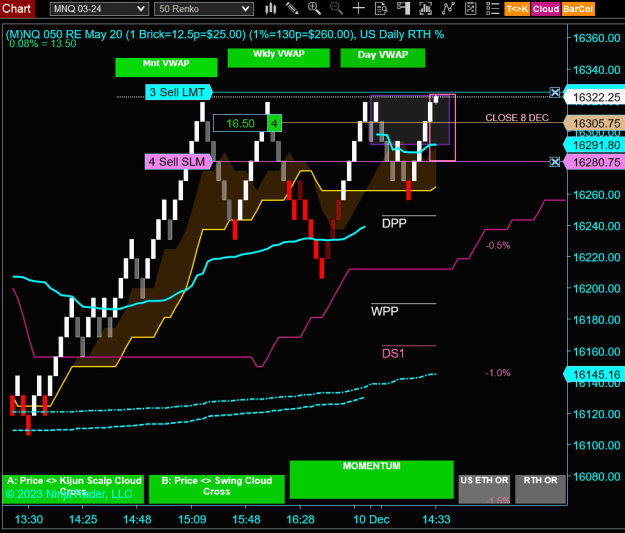Click the Day VWAP green button
Image resolution: width=625 pixels, height=533 pixels.
tap(383, 58)
